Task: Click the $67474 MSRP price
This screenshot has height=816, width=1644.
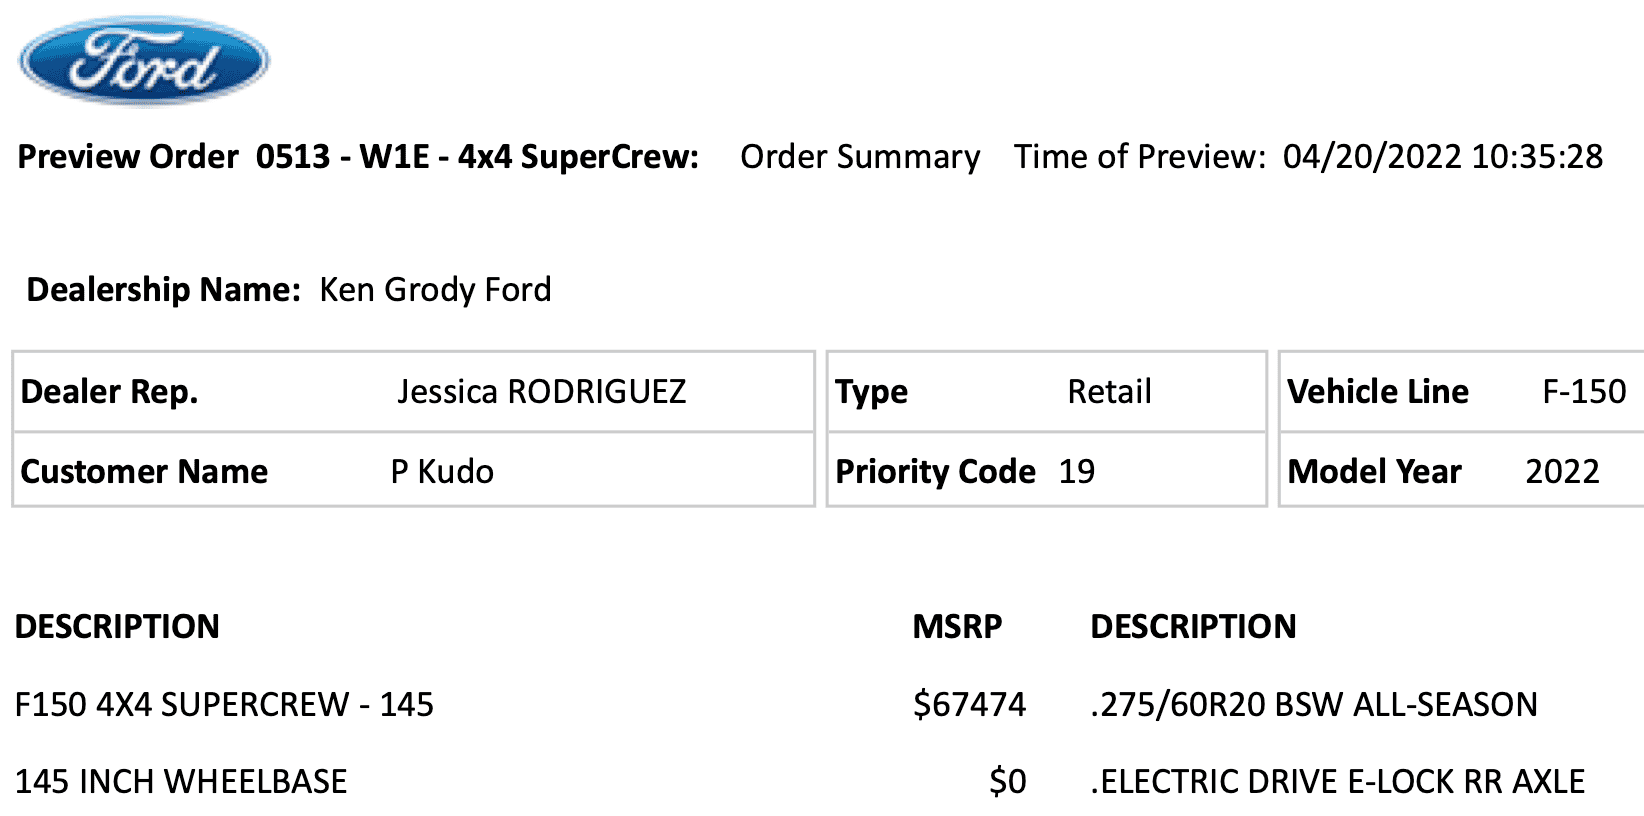Action: pyautogui.click(x=969, y=705)
